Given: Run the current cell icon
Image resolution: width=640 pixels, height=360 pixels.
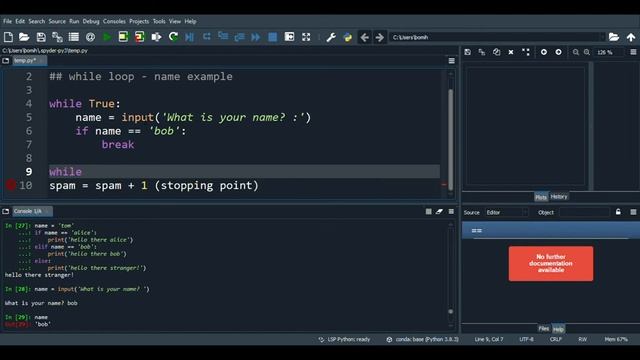Looking at the screenshot, I should (123, 37).
